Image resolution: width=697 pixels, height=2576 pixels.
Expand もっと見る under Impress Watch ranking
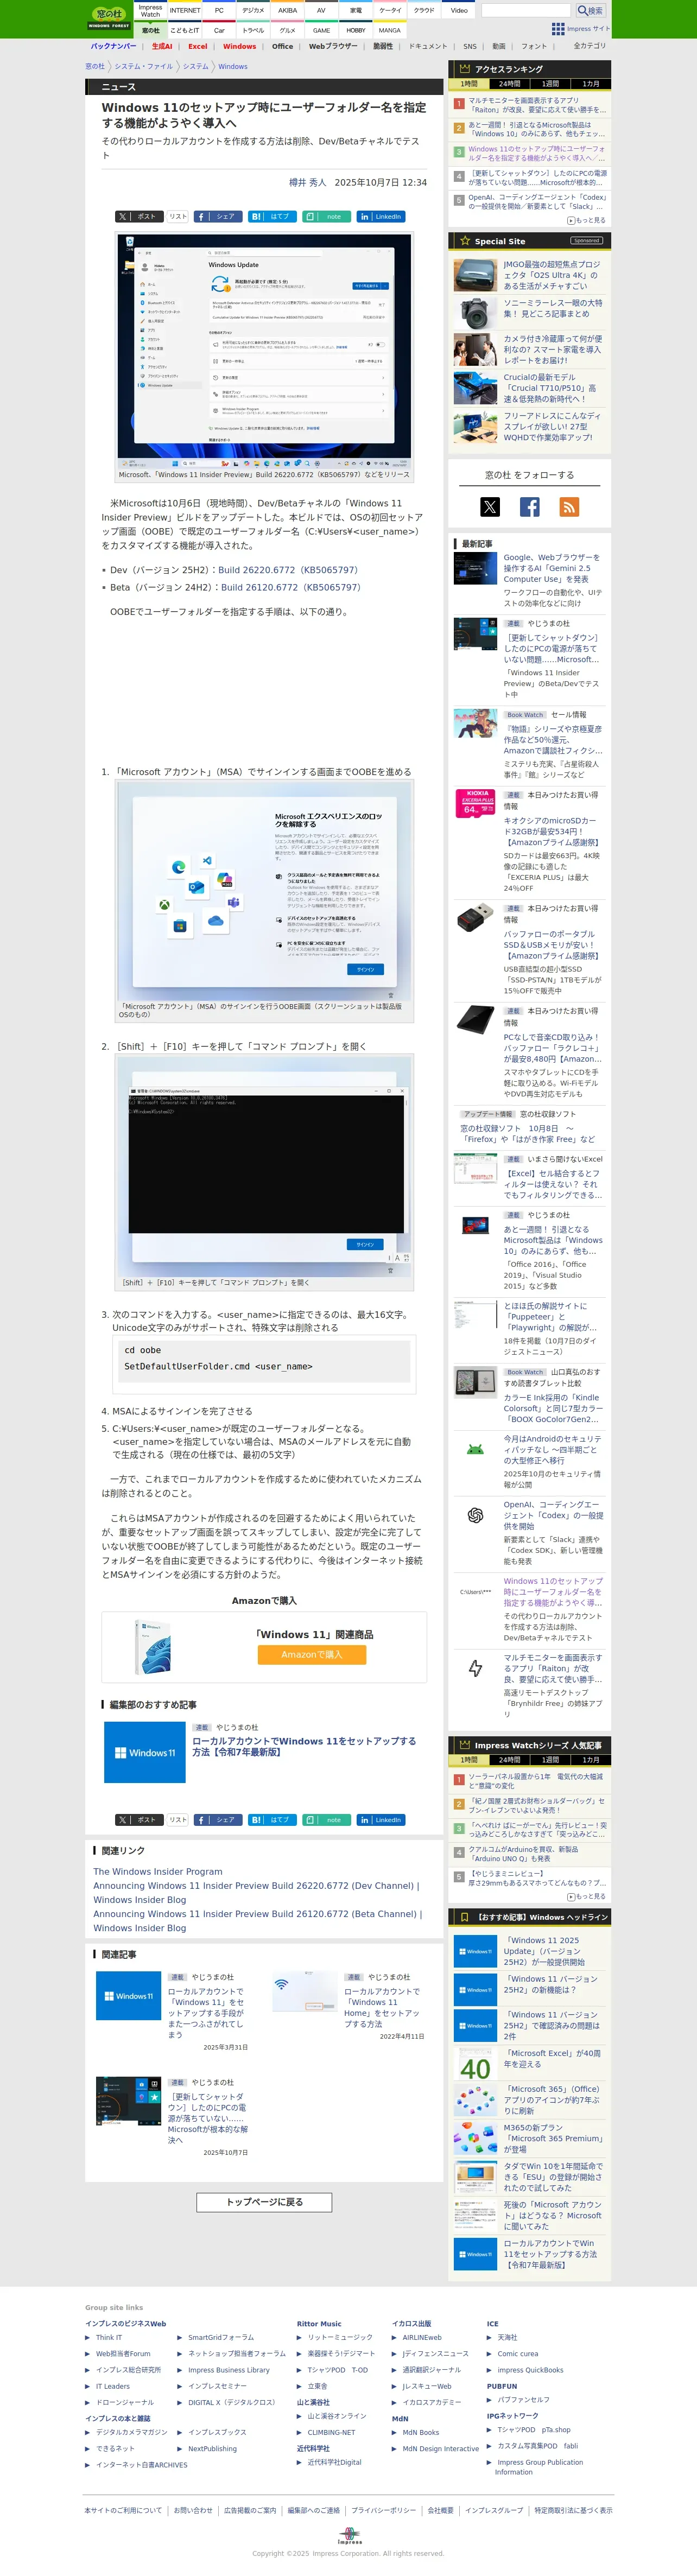[x=586, y=1896]
